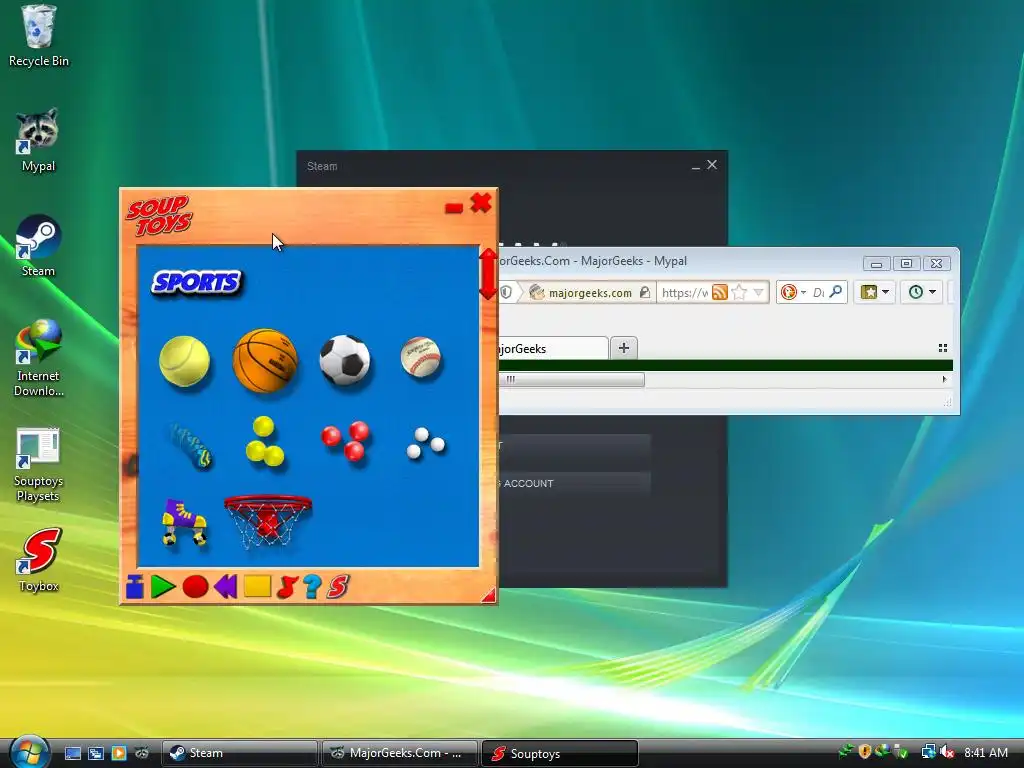Click the blue weight icon in Souptoys toolbar
Image resolution: width=1024 pixels, height=768 pixels.
(135, 586)
